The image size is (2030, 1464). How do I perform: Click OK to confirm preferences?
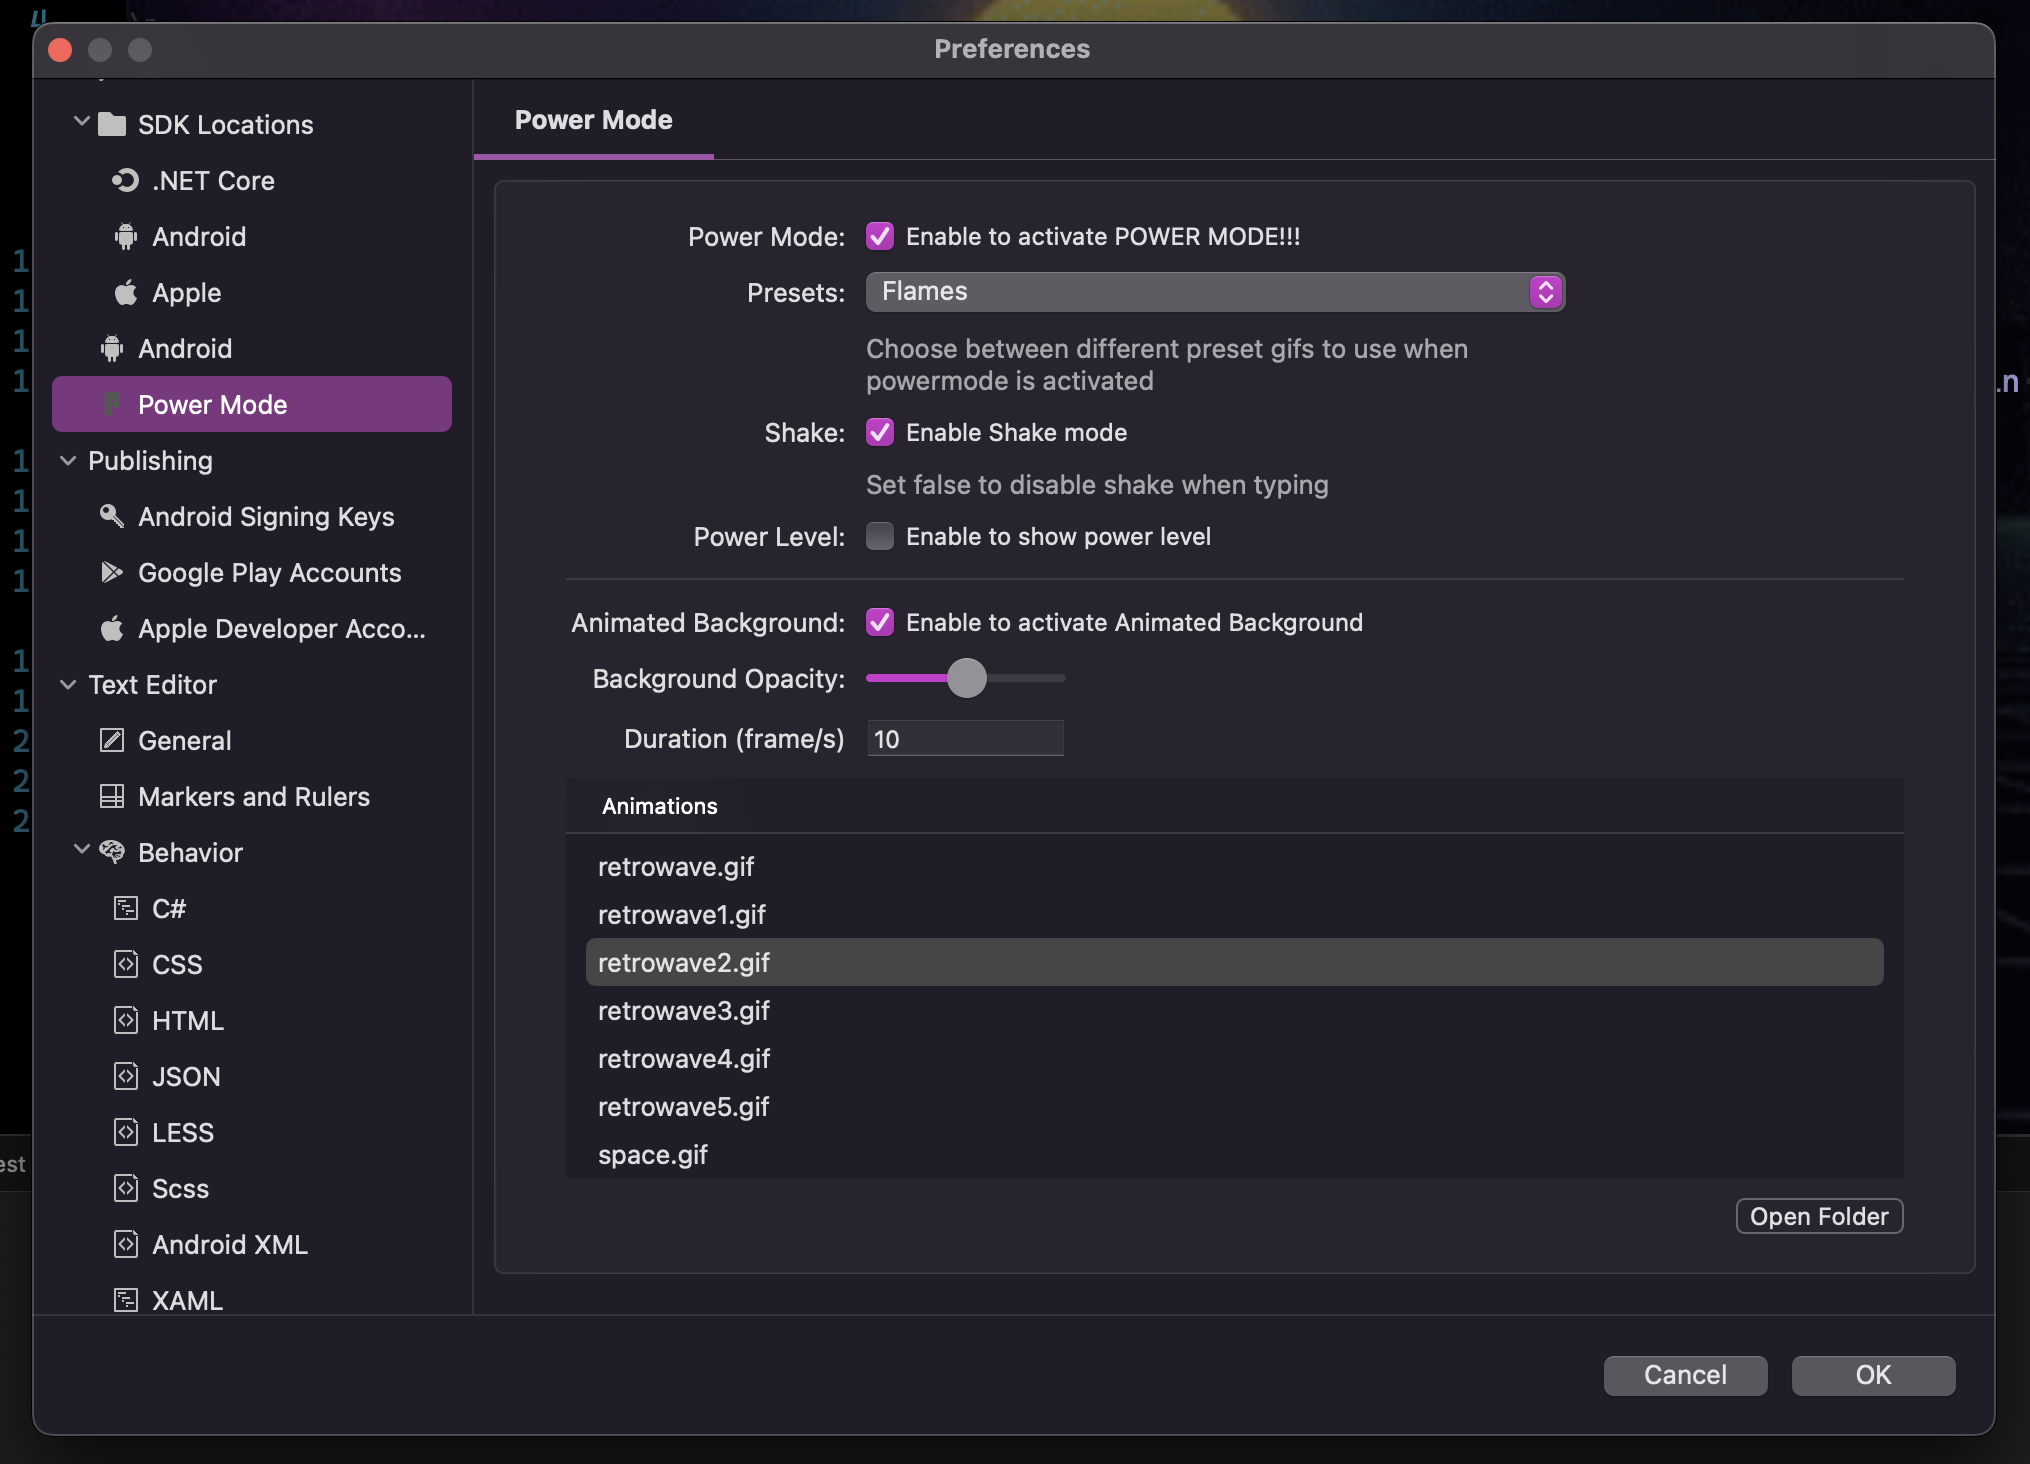[x=1873, y=1375]
